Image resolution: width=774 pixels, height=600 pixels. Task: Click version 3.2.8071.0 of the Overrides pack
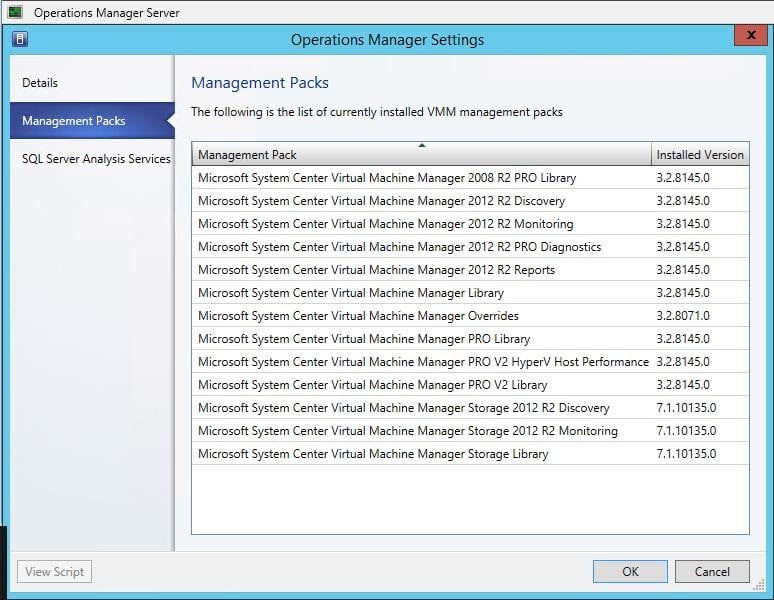pyautogui.click(x=683, y=316)
